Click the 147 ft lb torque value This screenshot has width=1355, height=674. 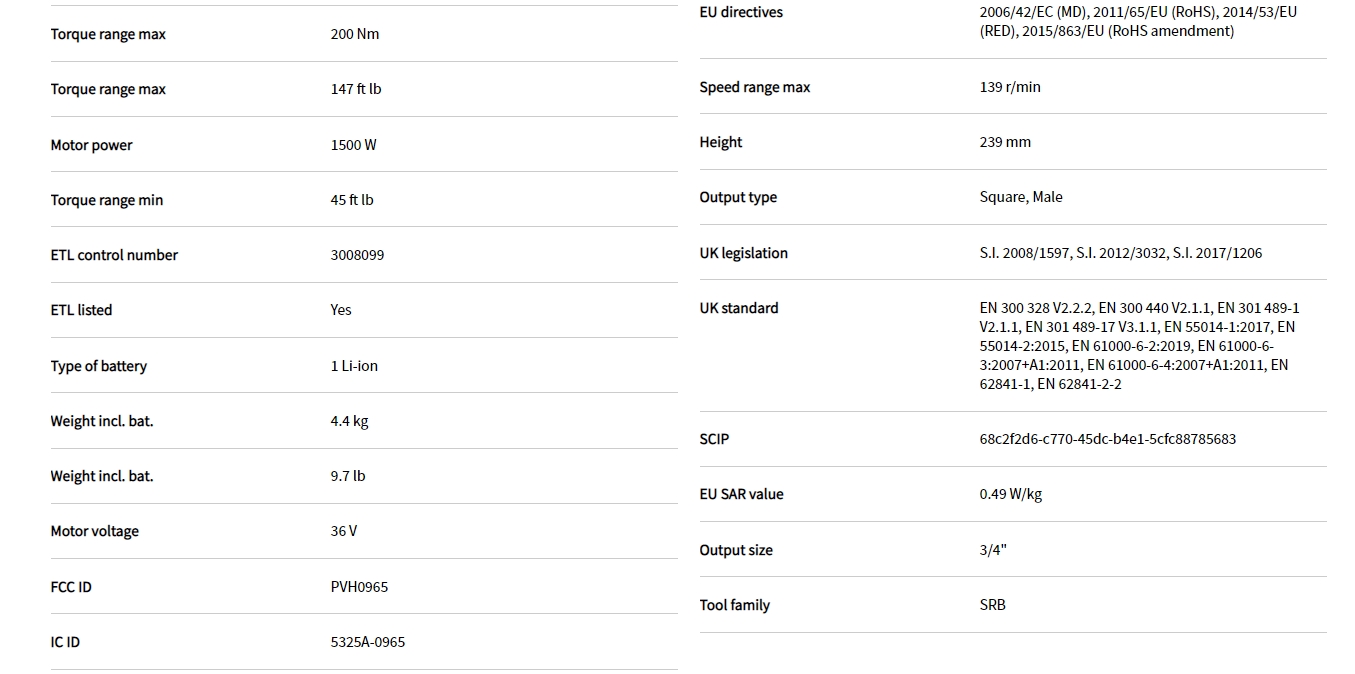pos(356,89)
